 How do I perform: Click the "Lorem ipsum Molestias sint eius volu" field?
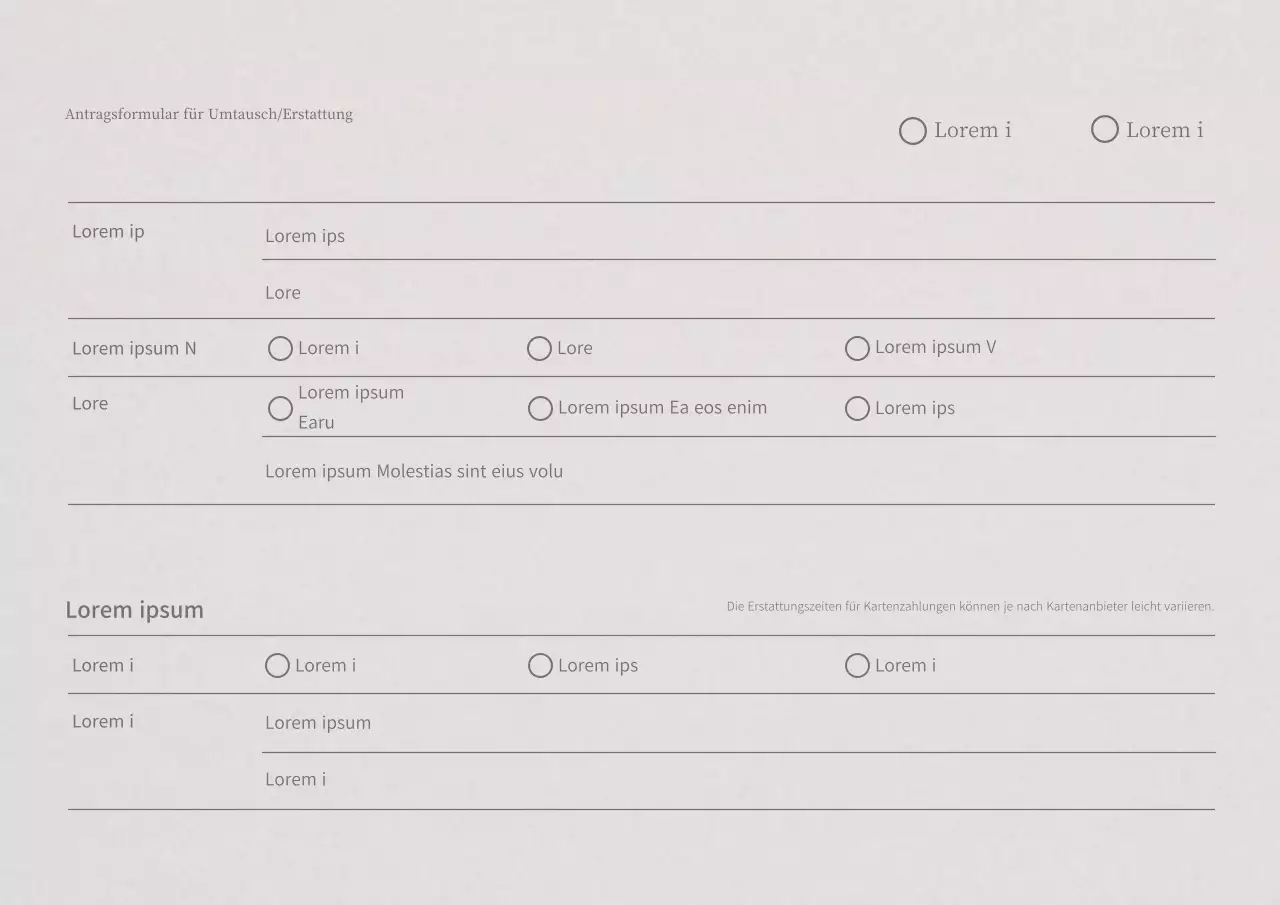[x=738, y=472]
